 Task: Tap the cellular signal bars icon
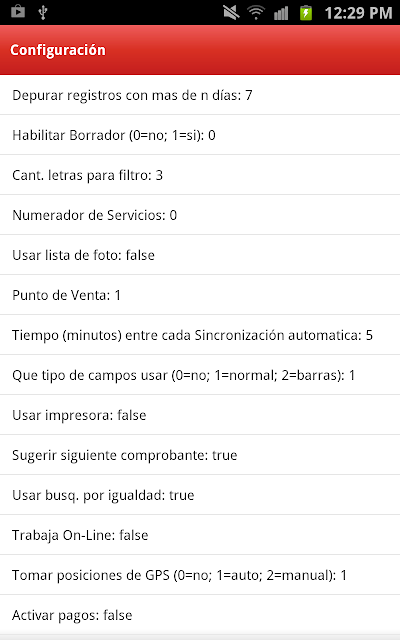[x=281, y=13]
